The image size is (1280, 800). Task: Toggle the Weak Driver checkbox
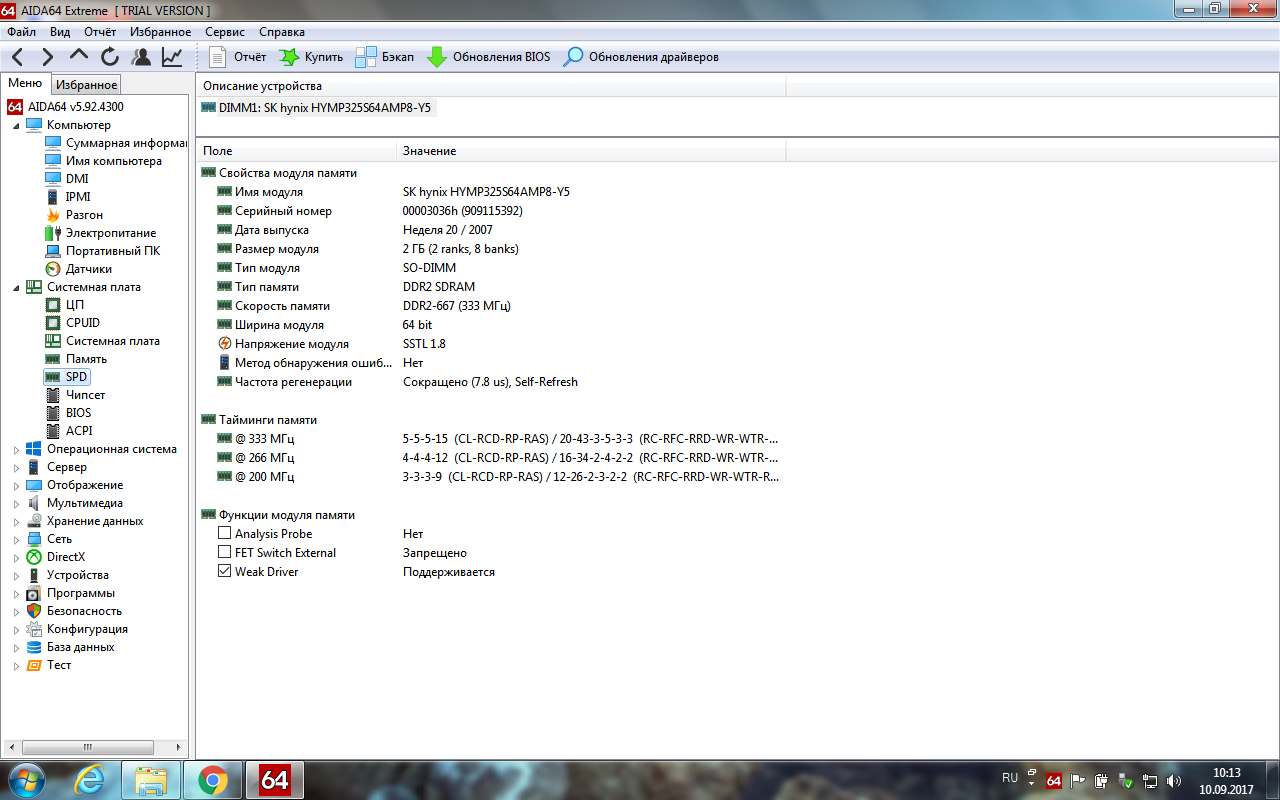pyautogui.click(x=224, y=572)
